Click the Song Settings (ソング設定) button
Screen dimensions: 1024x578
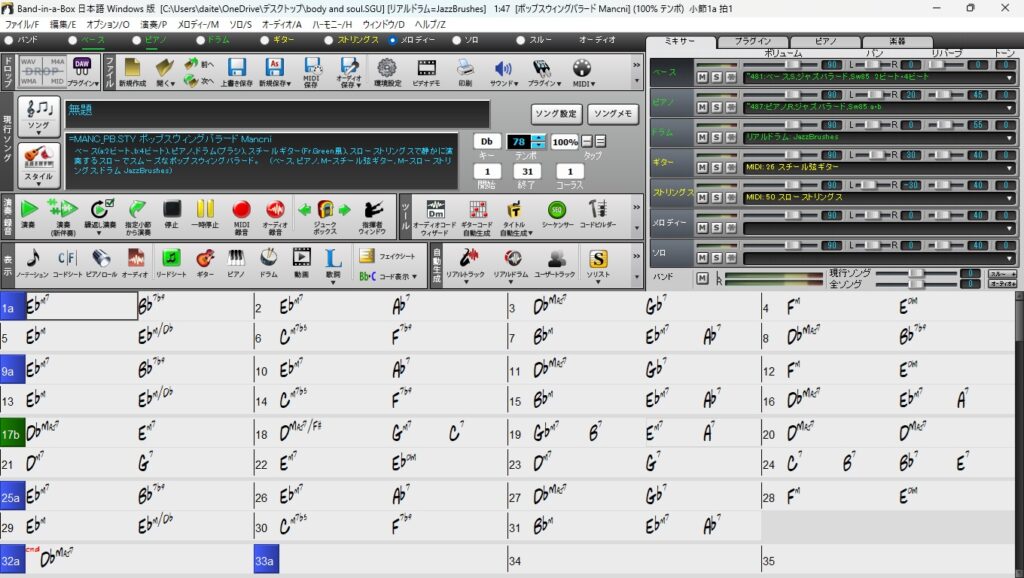click(556, 114)
